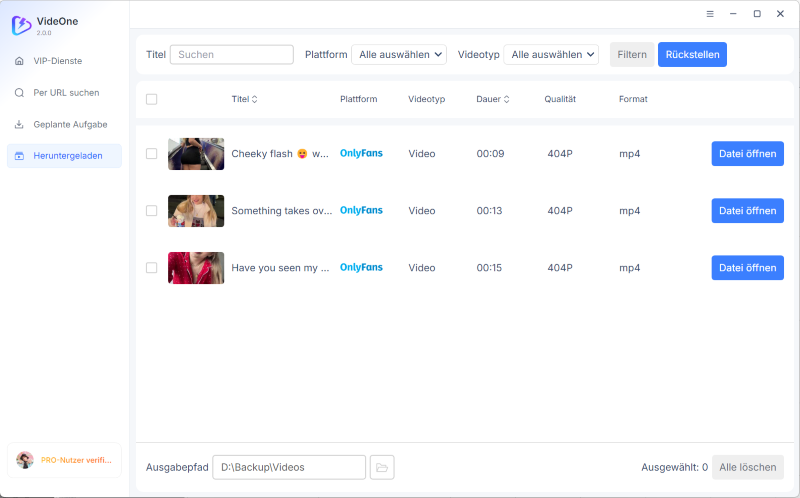Click the Videotyp column header

(427, 99)
